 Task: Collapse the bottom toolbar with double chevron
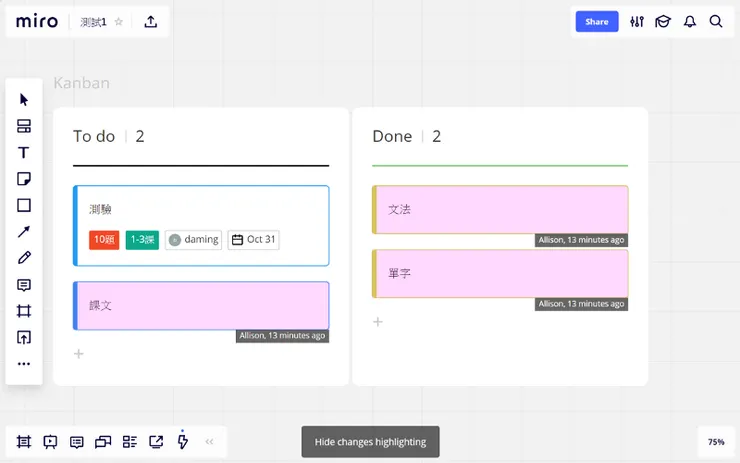pos(209,441)
